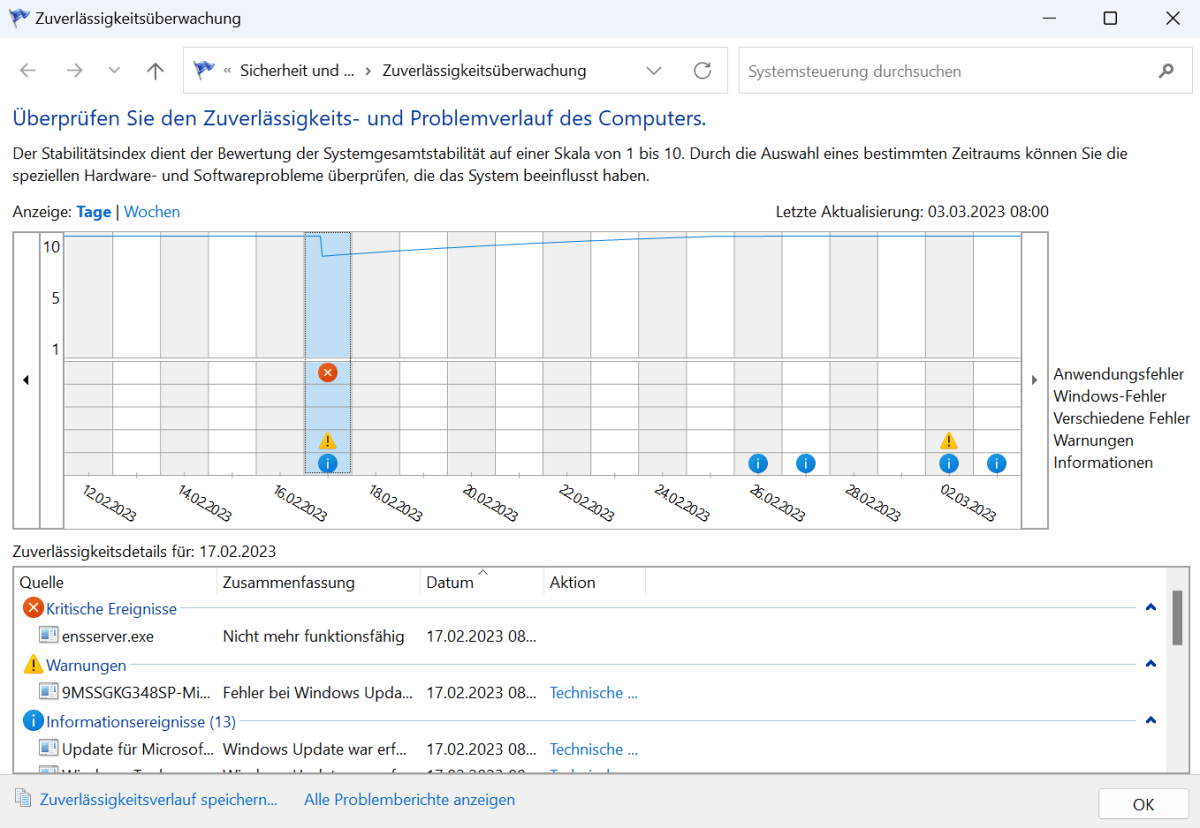The image size is (1200, 828).
Task: Click the red critical error icon on 17.02.2023
Action: 327,372
